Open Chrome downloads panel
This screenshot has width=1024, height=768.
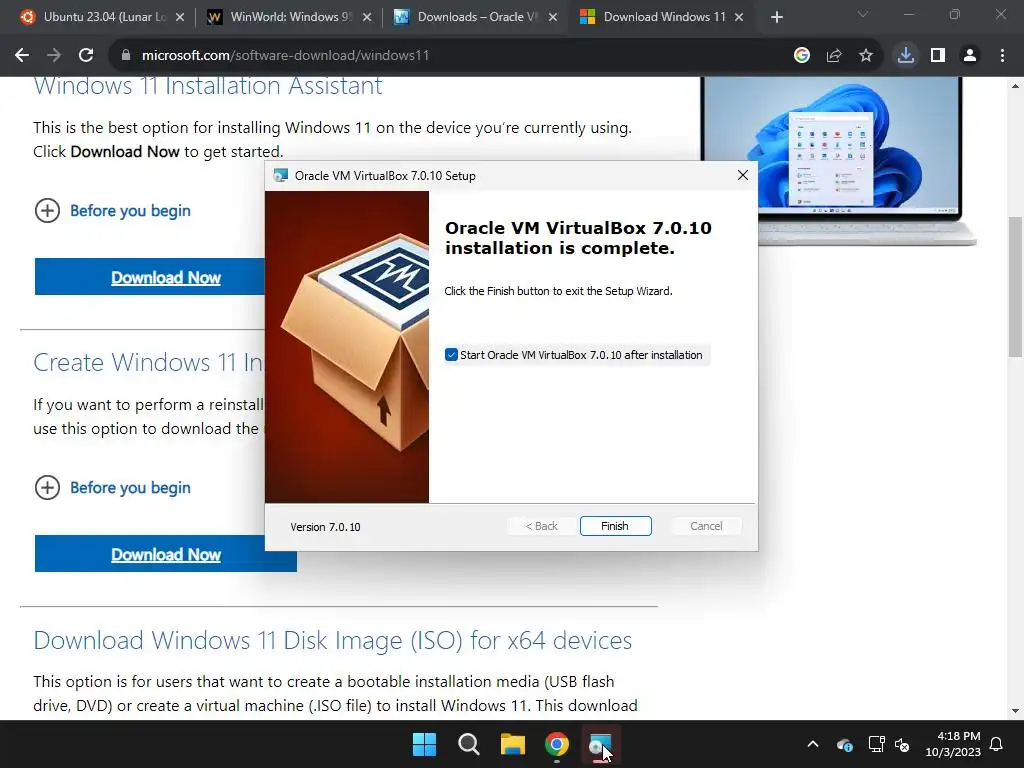(x=906, y=55)
